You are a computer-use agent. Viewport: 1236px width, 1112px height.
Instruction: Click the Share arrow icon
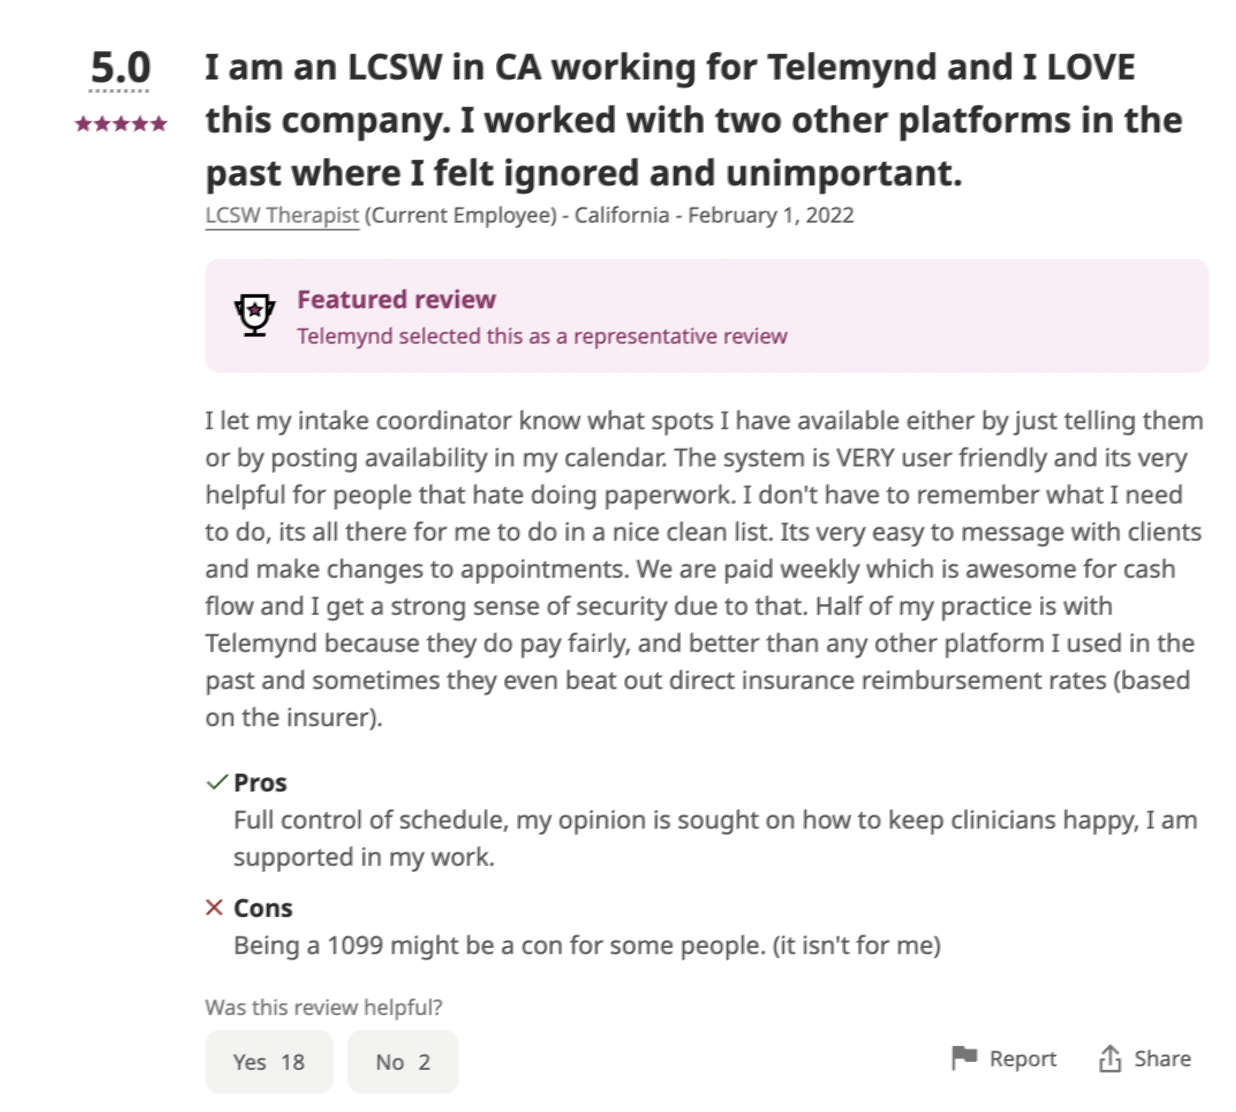coord(1110,1058)
